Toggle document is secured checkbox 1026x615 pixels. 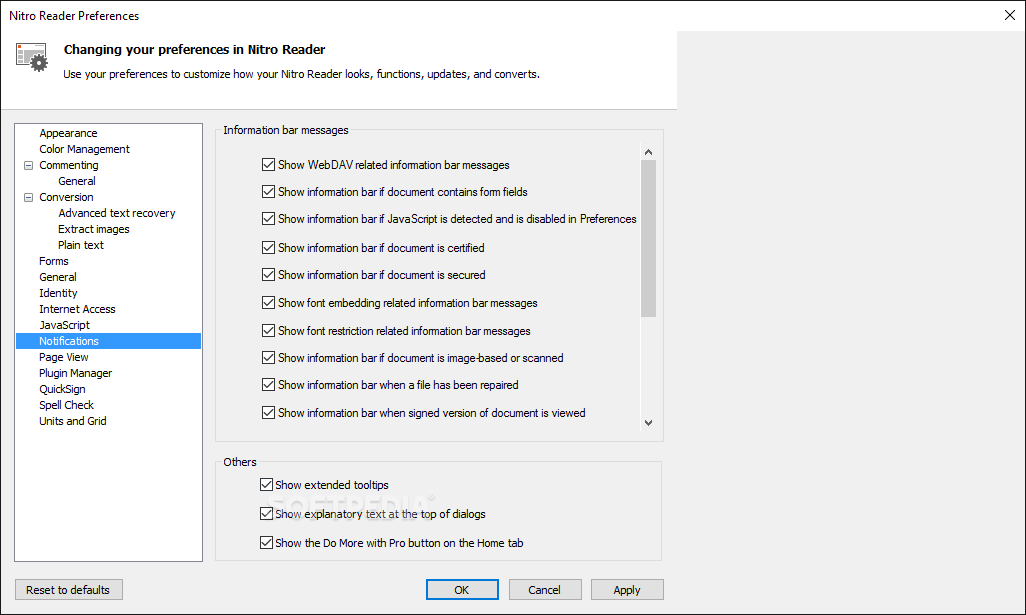point(268,275)
